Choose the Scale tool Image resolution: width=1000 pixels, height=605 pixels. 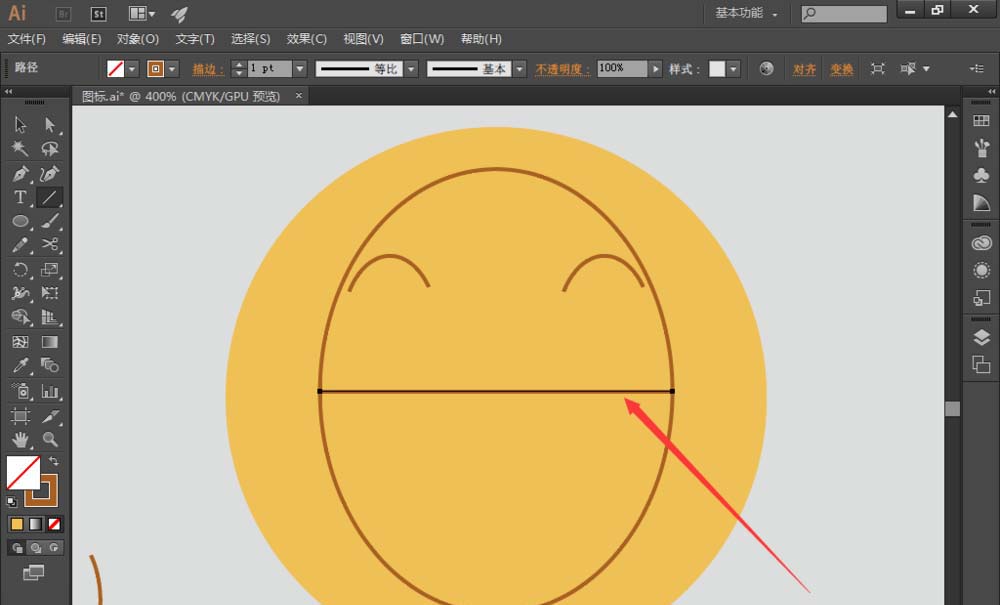pyautogui.click(x=50, y=269)
